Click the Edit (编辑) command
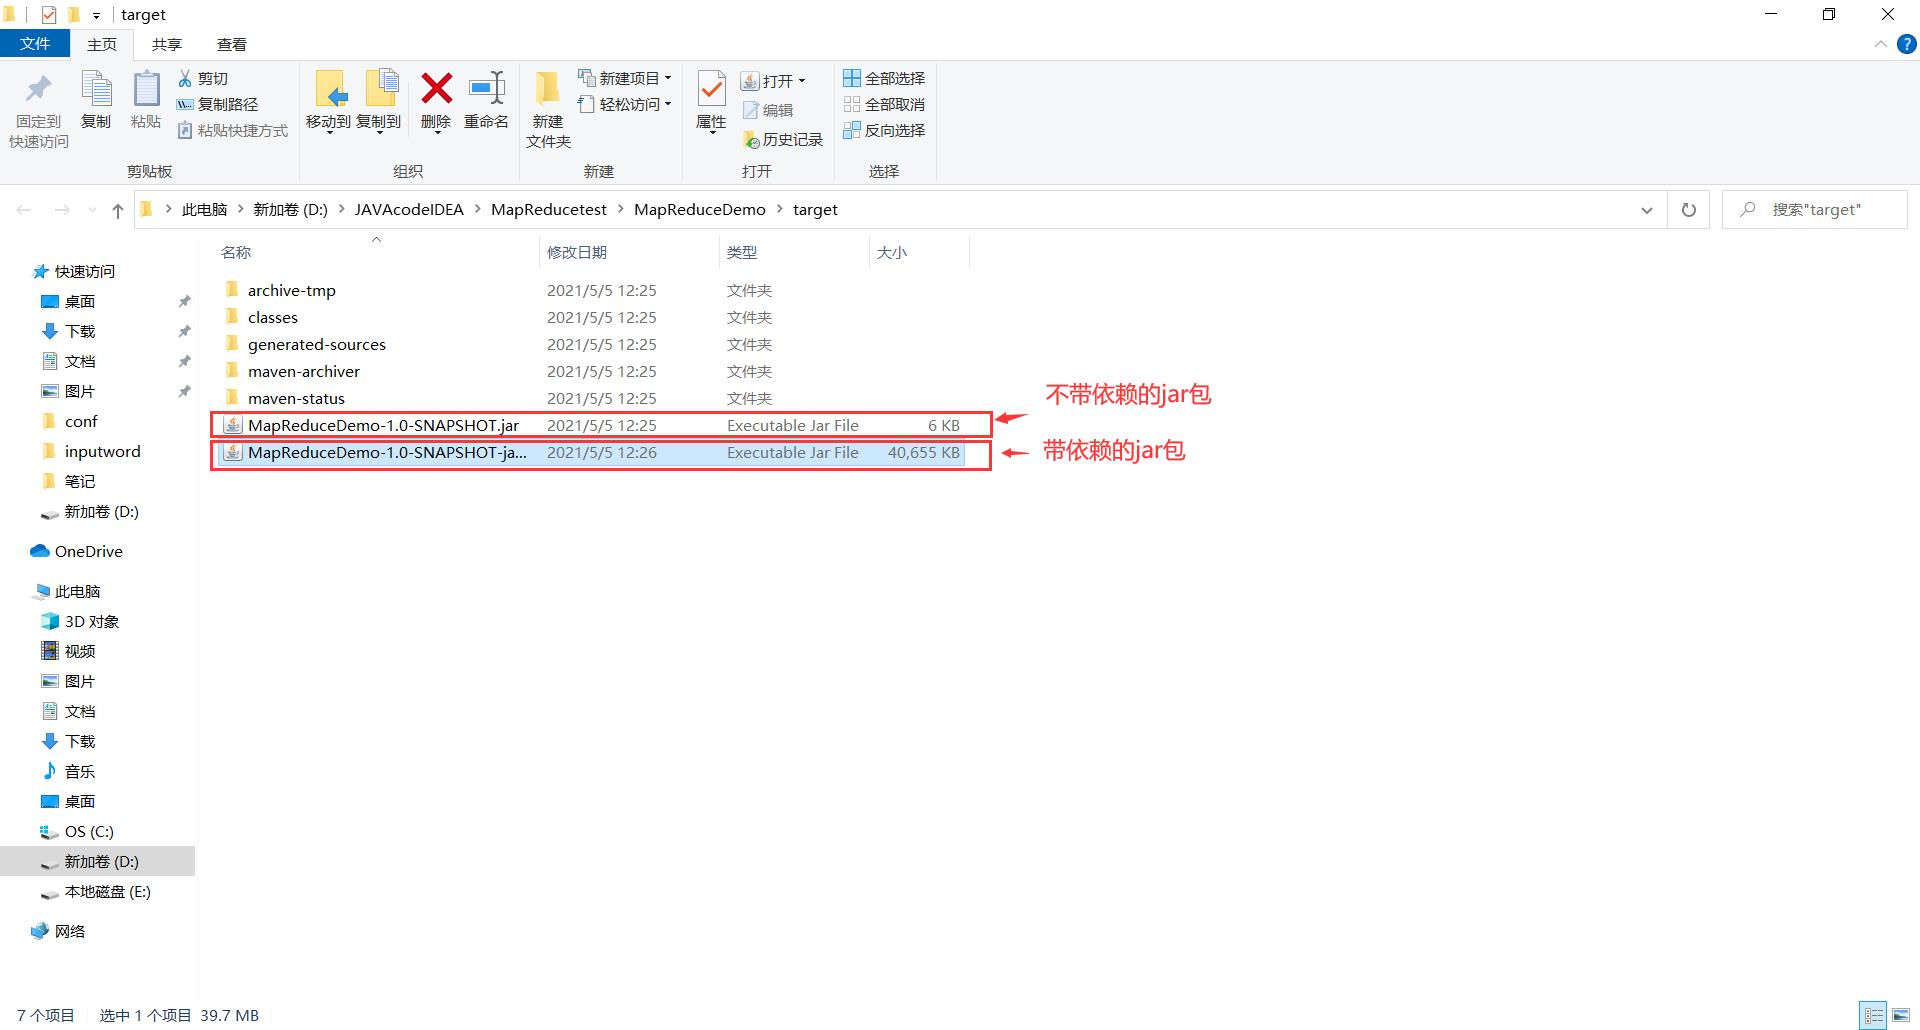1920x1030 pixels. (x=768, y=110)
